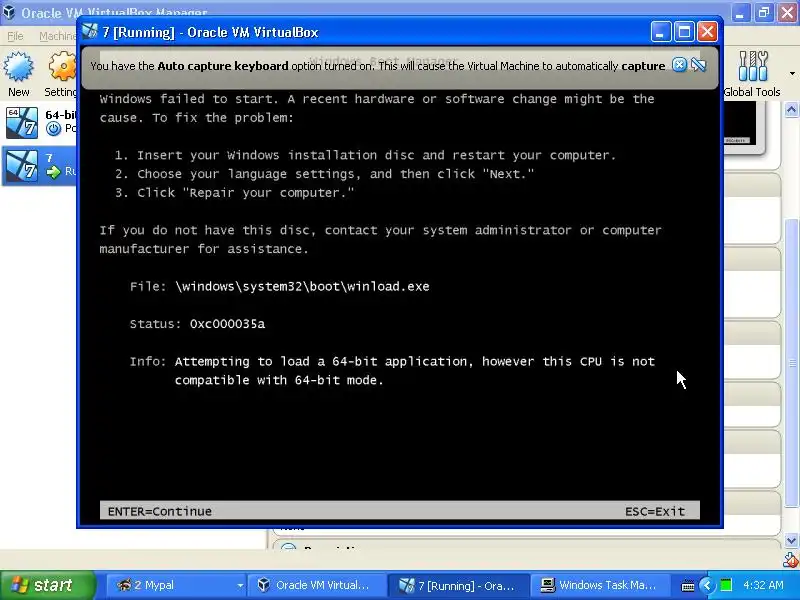The image size is (800, 600).
Task: Click the winload.exe file path text
Action: click(302, 286)
